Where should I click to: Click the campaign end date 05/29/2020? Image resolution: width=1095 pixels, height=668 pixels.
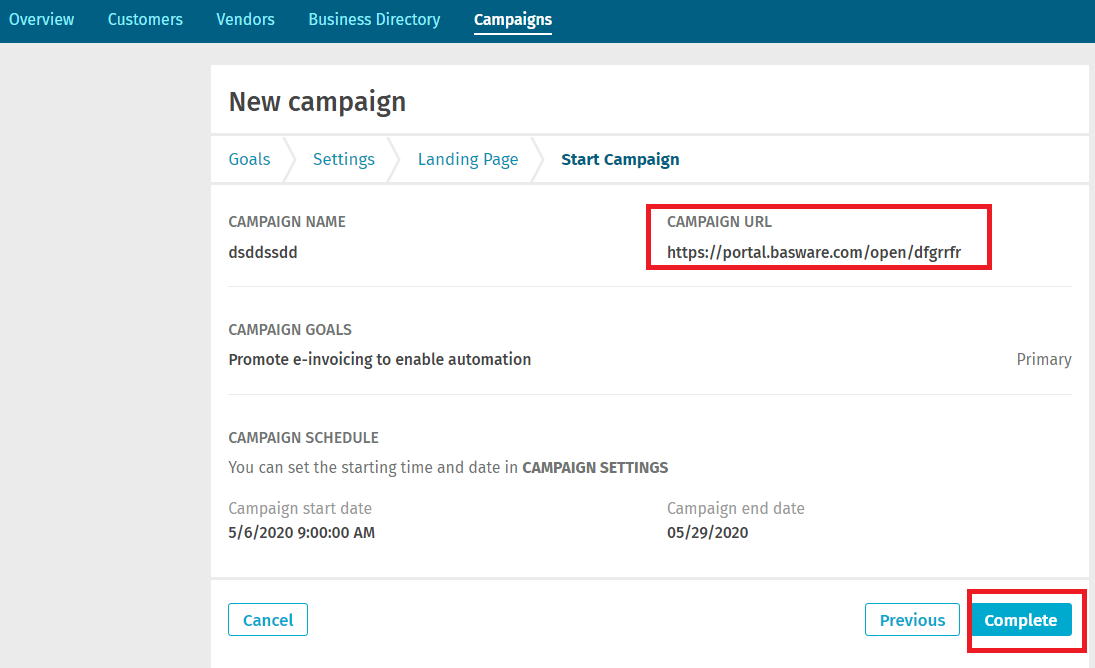pos(707,533)
